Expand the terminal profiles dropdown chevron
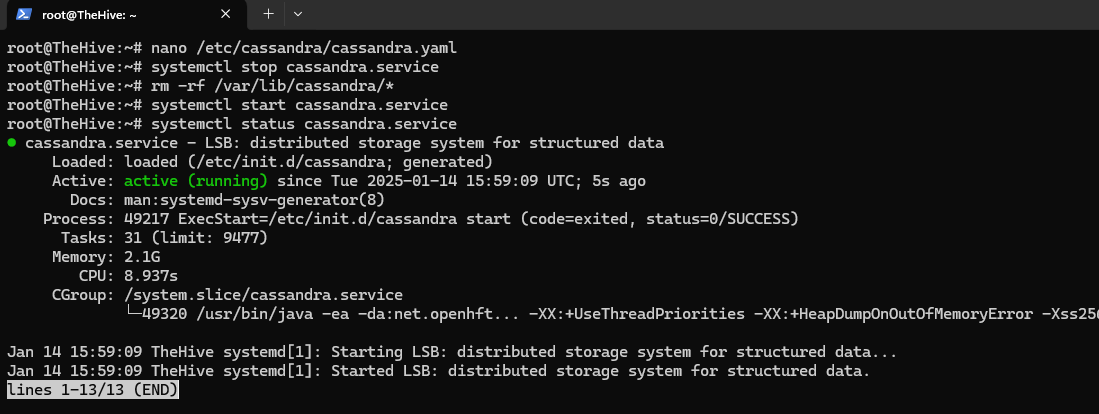The image size is (1099, 414). tap(297, 14)
